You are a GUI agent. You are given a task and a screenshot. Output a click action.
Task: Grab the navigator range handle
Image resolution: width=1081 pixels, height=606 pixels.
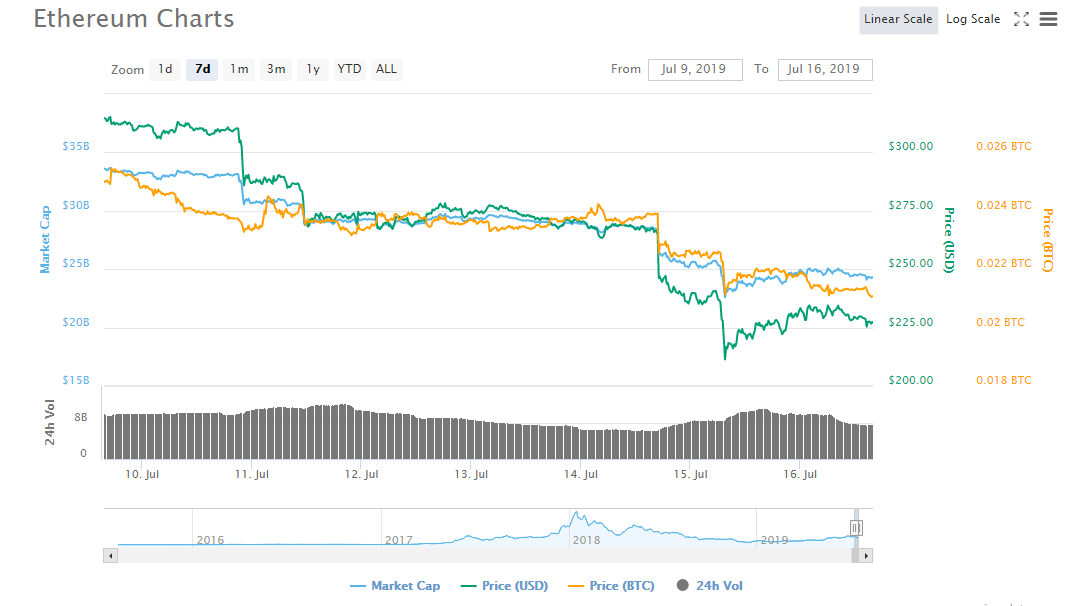click(x=856, y=528)
